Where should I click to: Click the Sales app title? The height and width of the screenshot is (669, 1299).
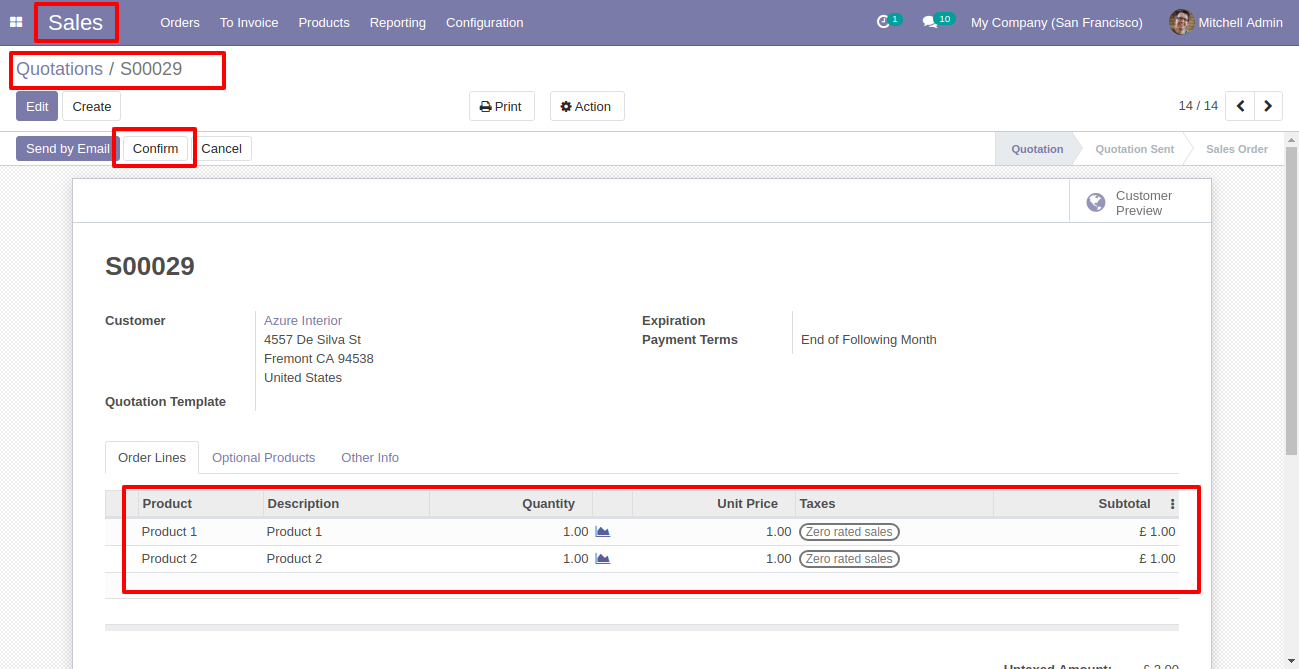pos(76,22)
